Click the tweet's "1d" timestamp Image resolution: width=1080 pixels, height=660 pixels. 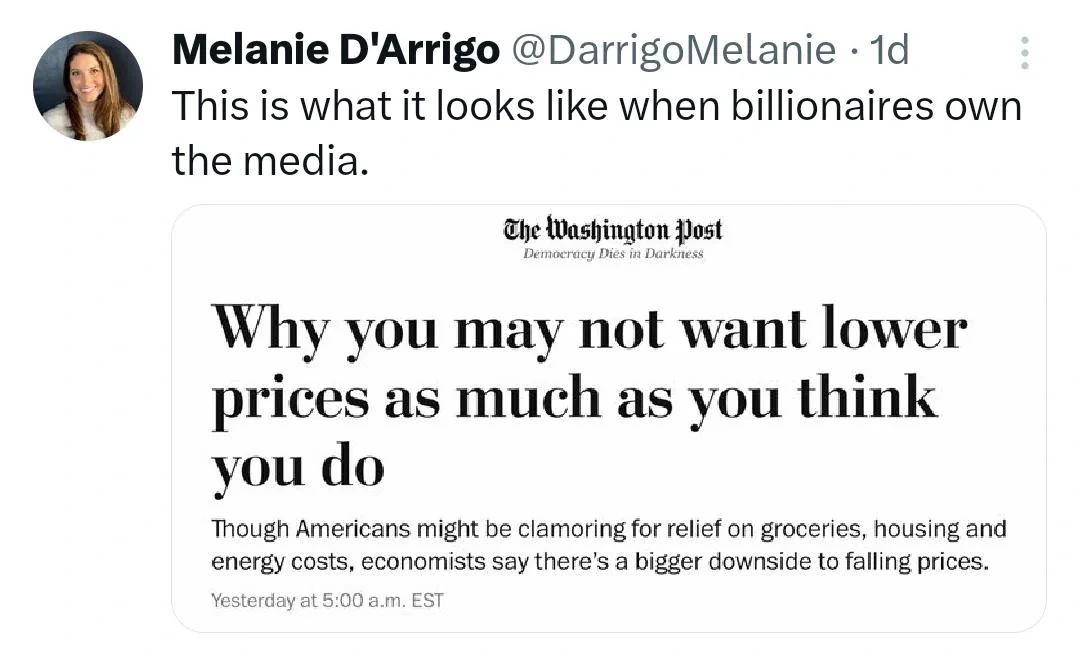pyautogui.click(x=889, y=50)
